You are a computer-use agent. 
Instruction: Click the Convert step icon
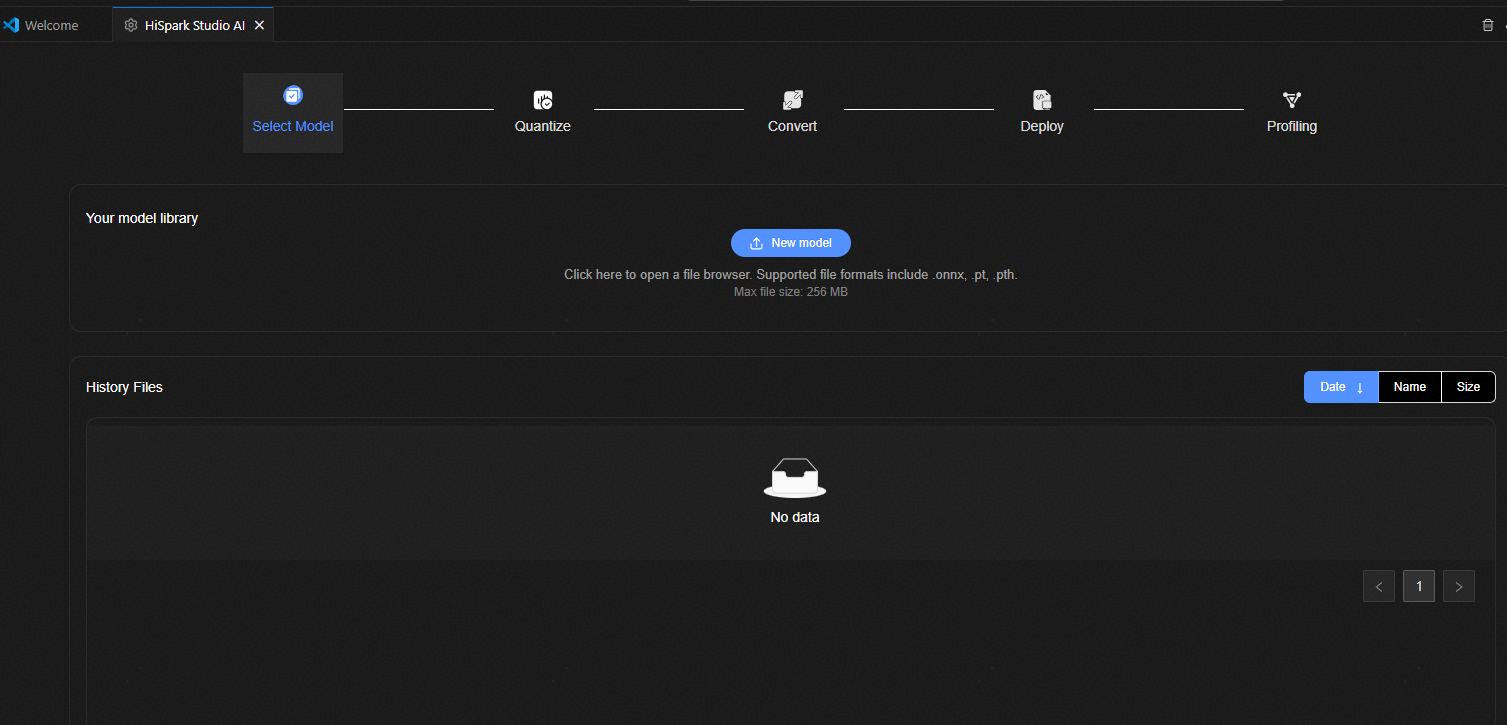793,100
